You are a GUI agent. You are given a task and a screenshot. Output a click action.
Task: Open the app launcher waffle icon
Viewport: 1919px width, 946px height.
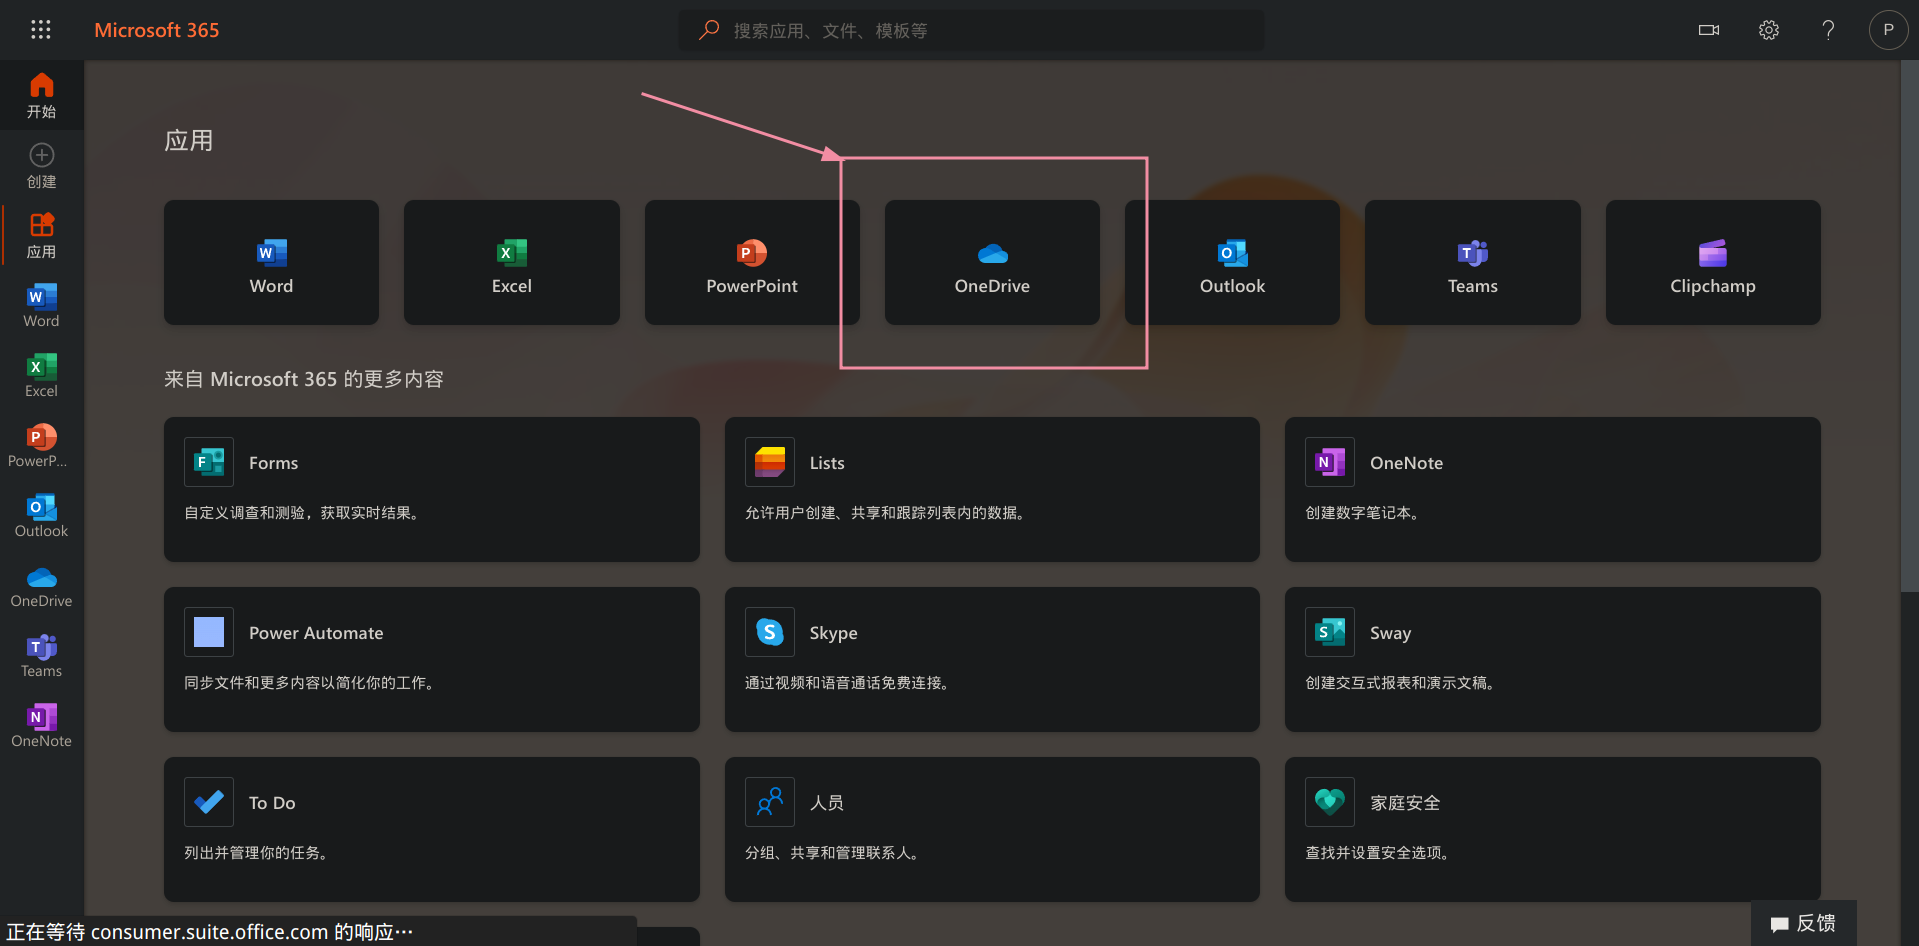pos(41,30)
